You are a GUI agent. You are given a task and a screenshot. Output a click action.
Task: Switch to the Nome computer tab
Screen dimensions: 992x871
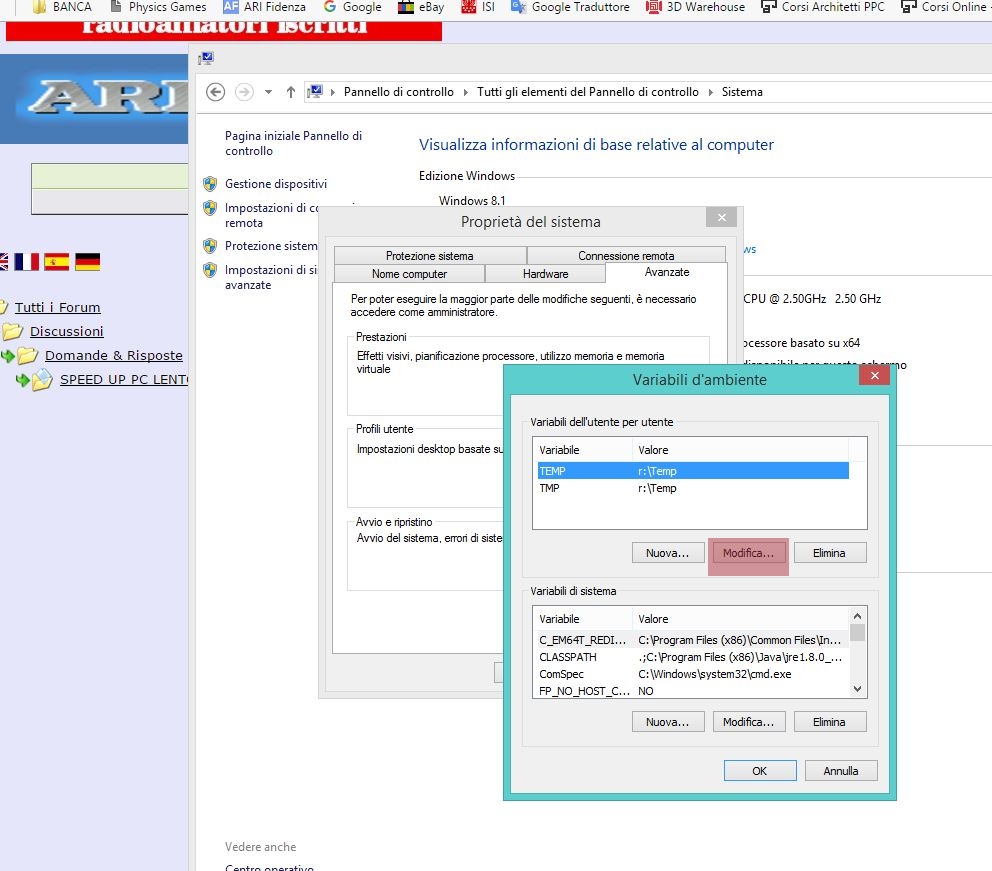(409, 274)
